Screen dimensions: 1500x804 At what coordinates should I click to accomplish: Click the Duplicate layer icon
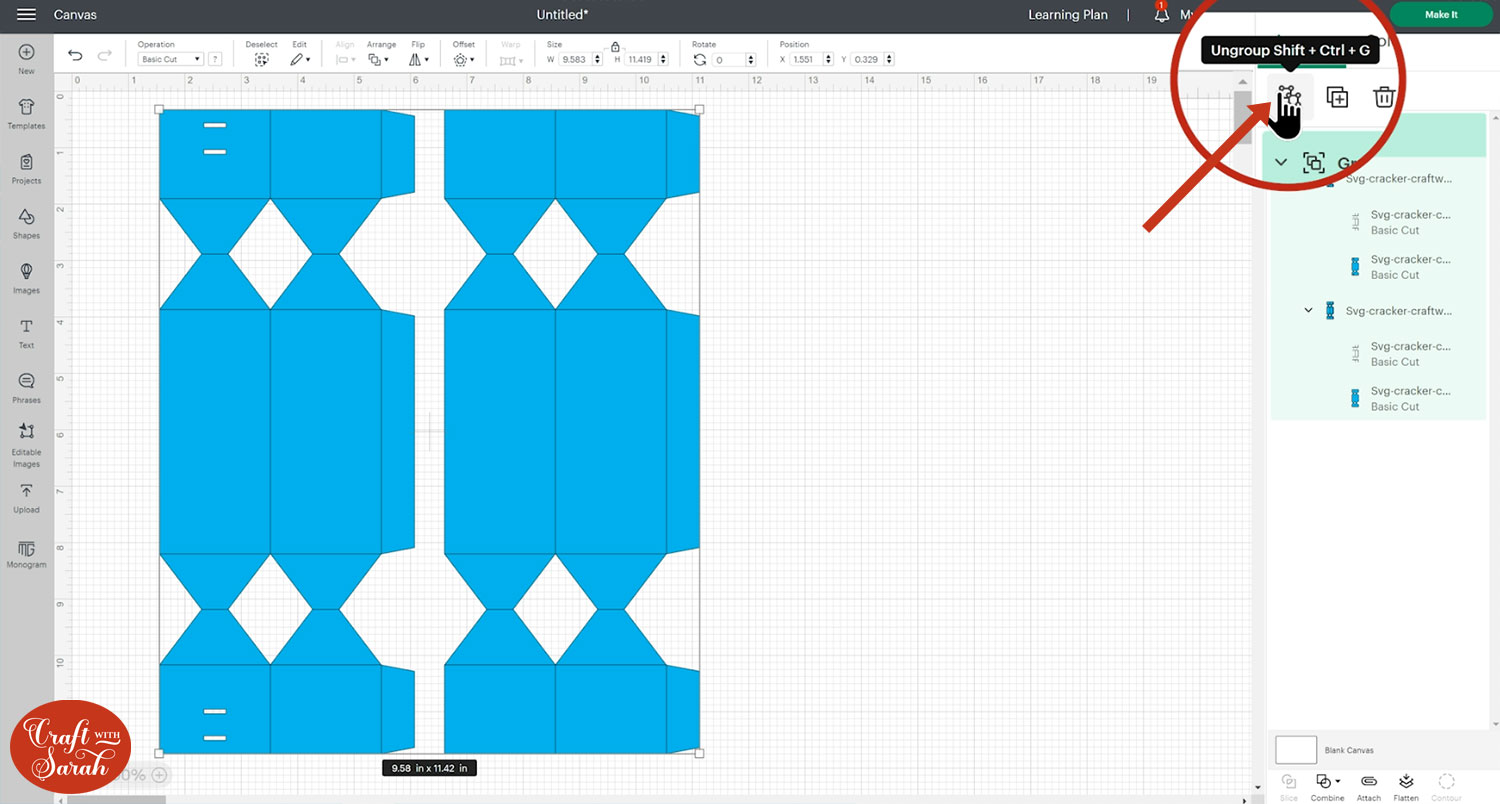point(1337,97)
